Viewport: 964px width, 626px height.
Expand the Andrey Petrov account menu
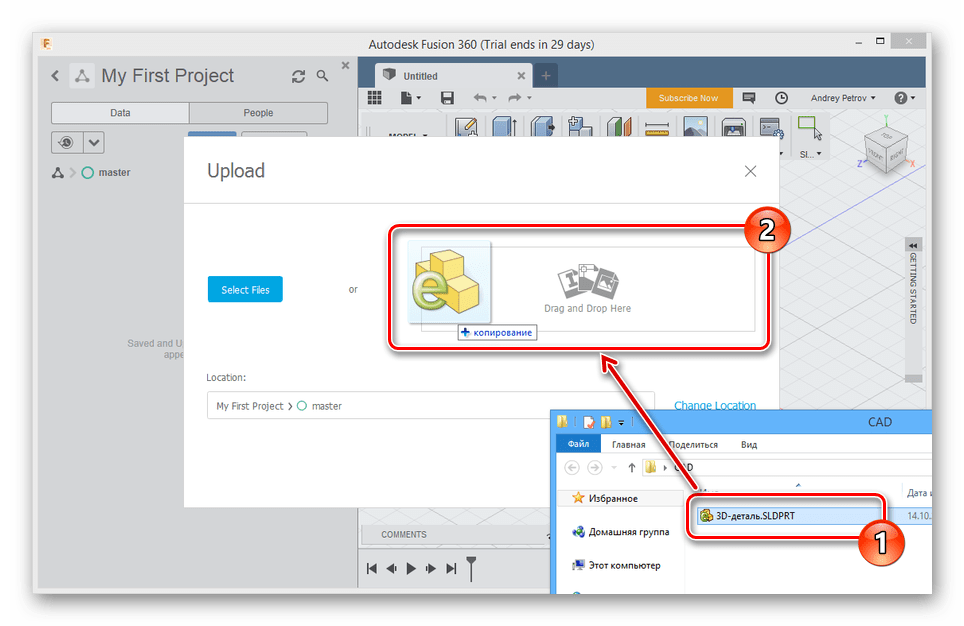click(x=843, y=98)
